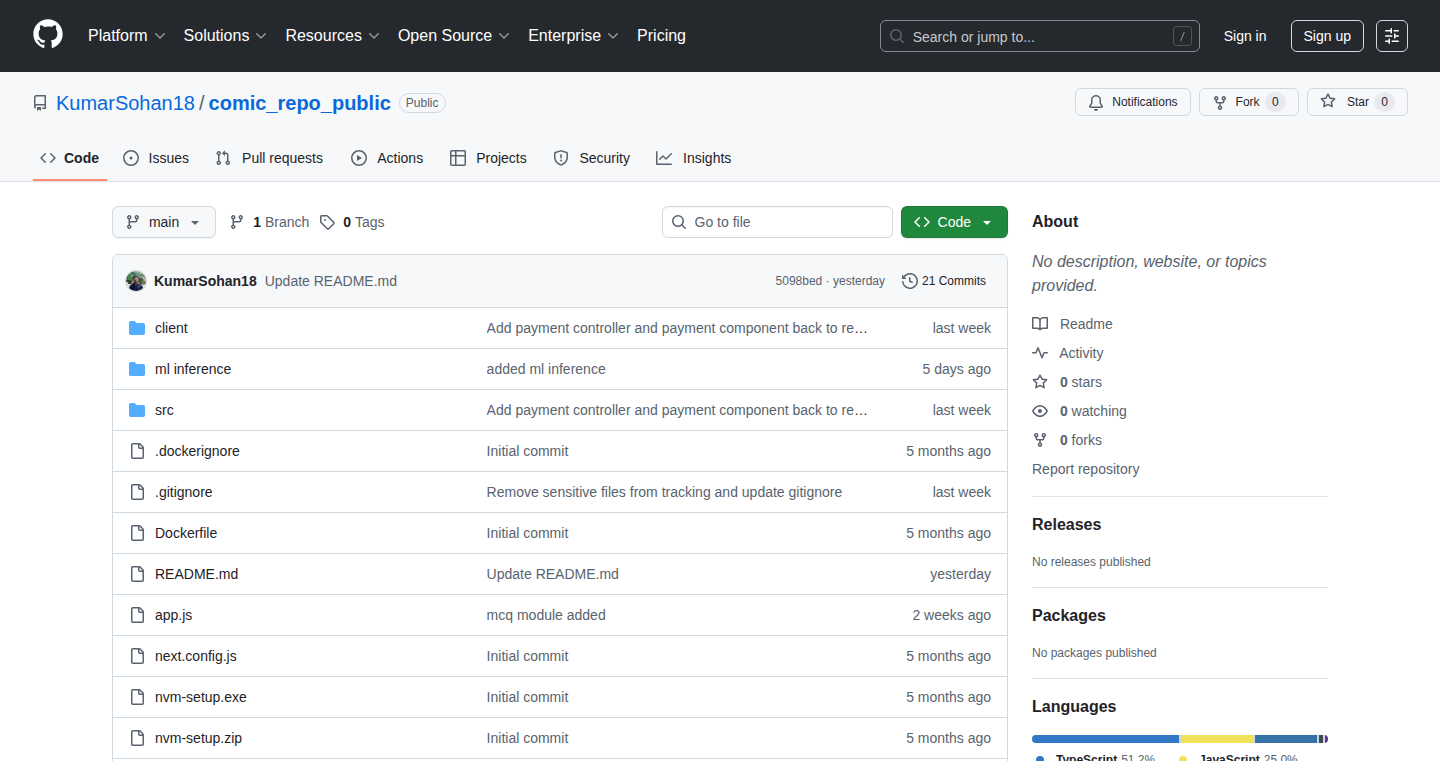Open commit message 'mcq module added'
Image resolution: width=1440 pixels, height=761 pixels.
[x=546, y=615]
